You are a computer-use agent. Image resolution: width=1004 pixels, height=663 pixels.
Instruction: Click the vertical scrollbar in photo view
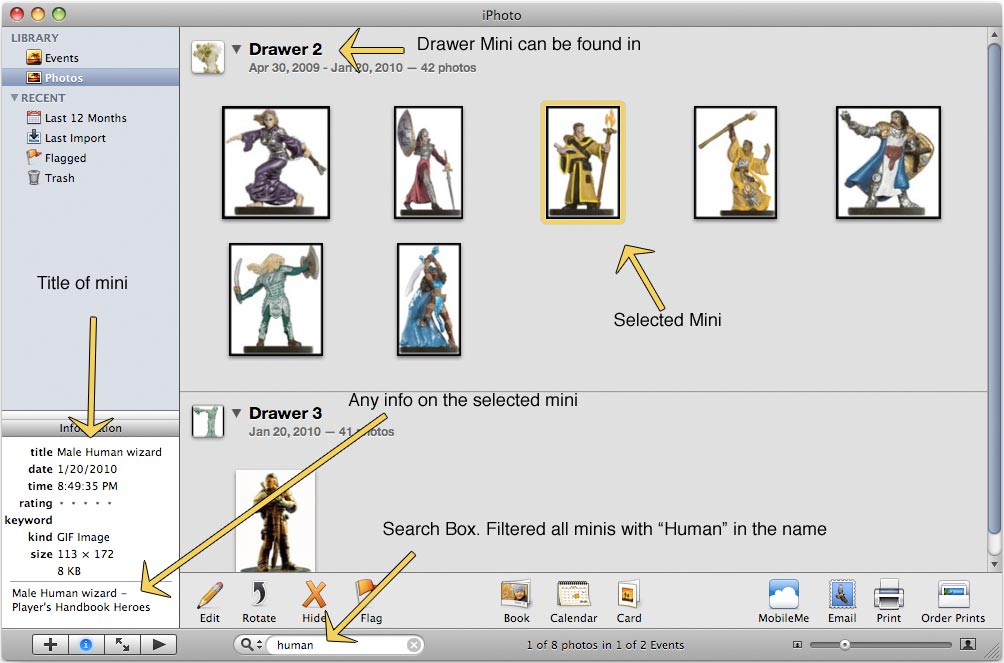[x=994, y=288]
